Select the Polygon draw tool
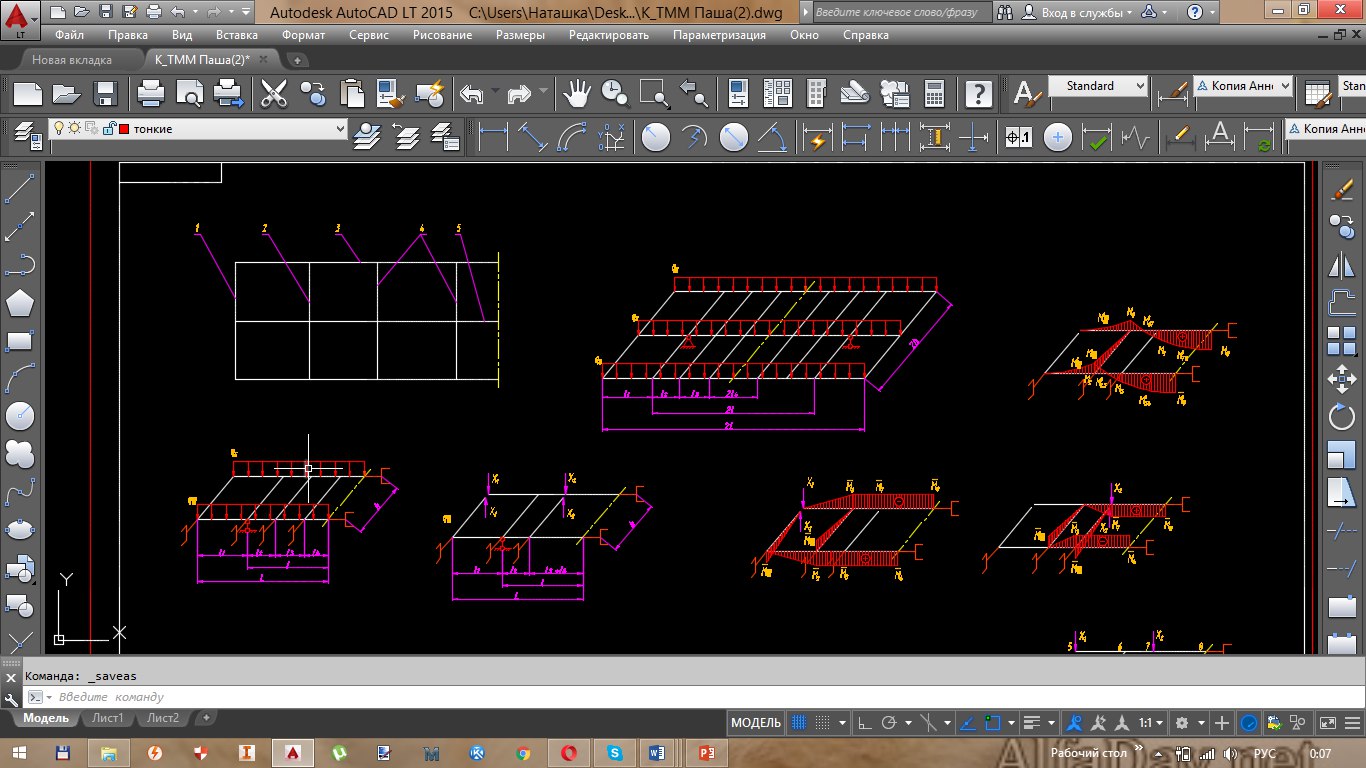 20,301
